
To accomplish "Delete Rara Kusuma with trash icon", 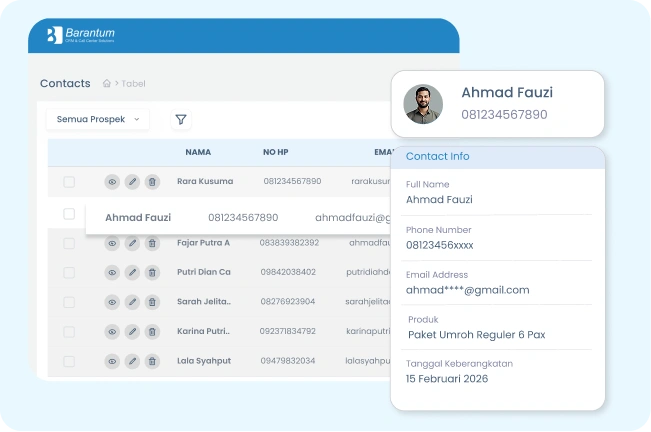I will [152, 182].
